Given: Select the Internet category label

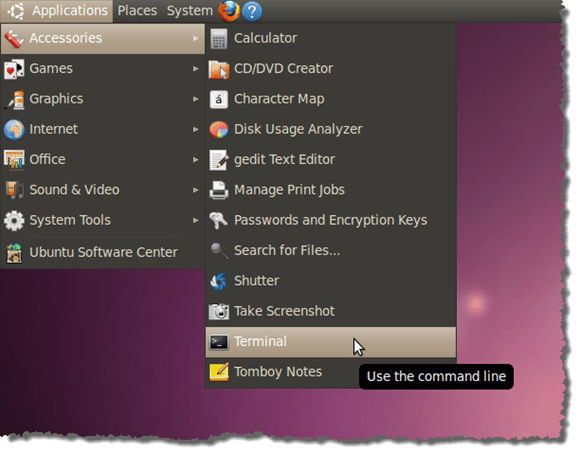Looking at the screenshot, I should (54, 130).
